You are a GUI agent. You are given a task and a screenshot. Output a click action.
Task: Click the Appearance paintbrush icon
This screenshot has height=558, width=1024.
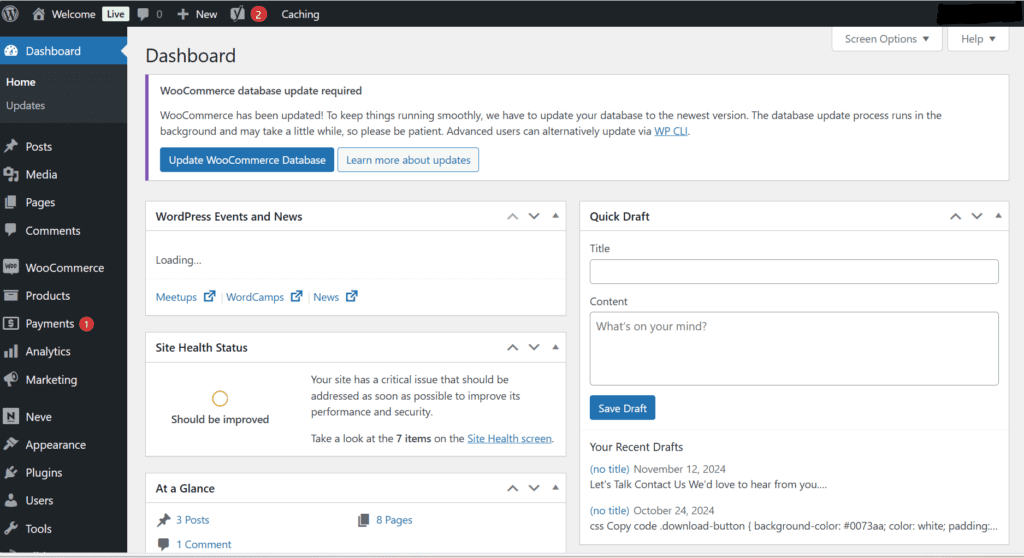pos(11,444)
